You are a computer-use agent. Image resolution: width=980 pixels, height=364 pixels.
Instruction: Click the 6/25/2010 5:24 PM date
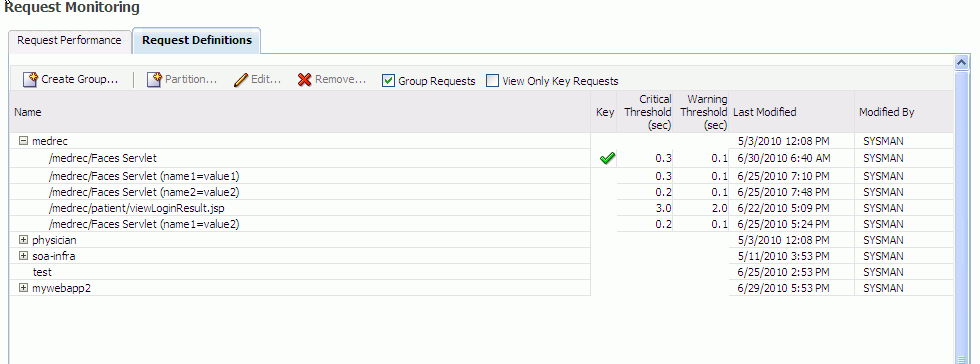click(784, 224)
